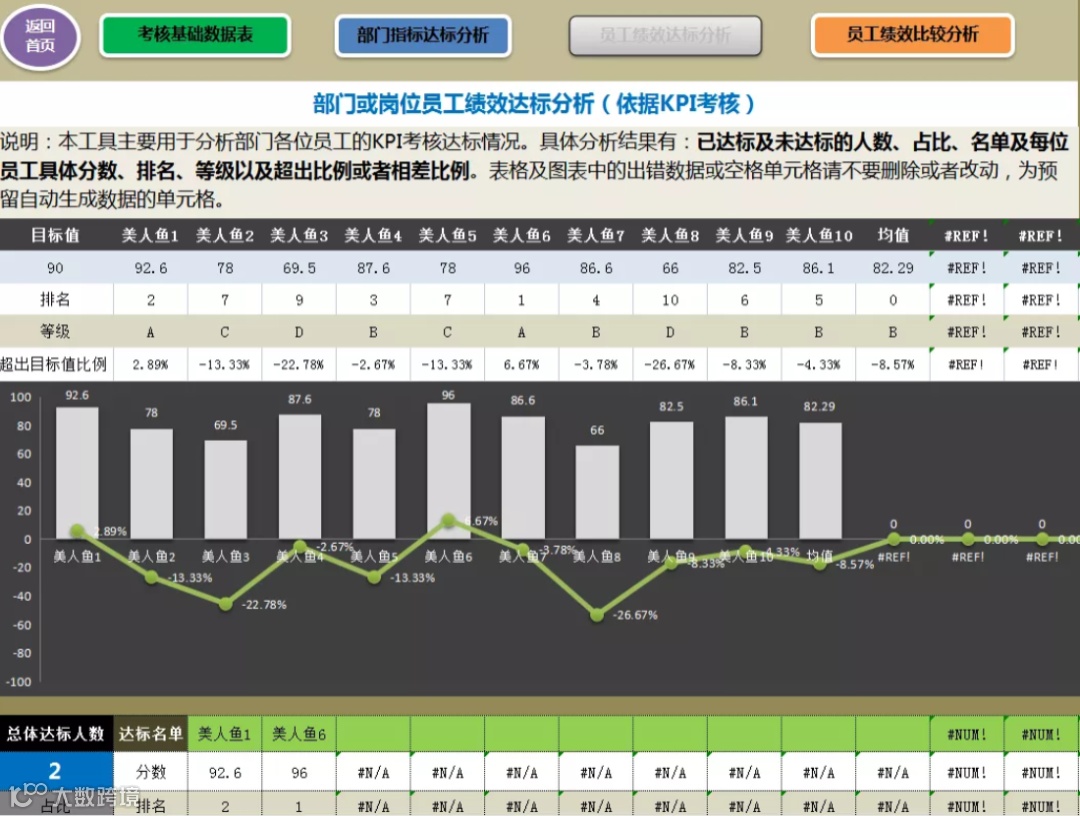Click the chart bar labeled 92.6

tap(77, 472)
